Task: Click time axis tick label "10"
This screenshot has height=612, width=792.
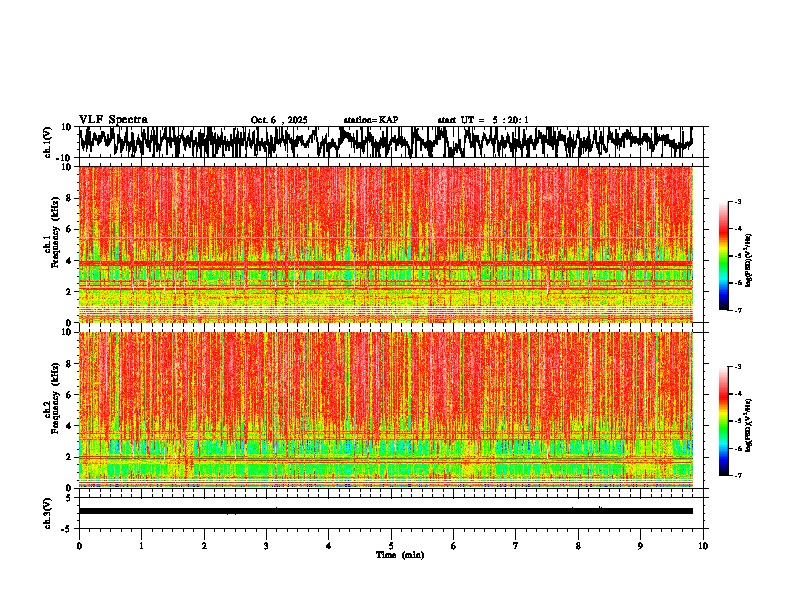Action: (703, 546)
